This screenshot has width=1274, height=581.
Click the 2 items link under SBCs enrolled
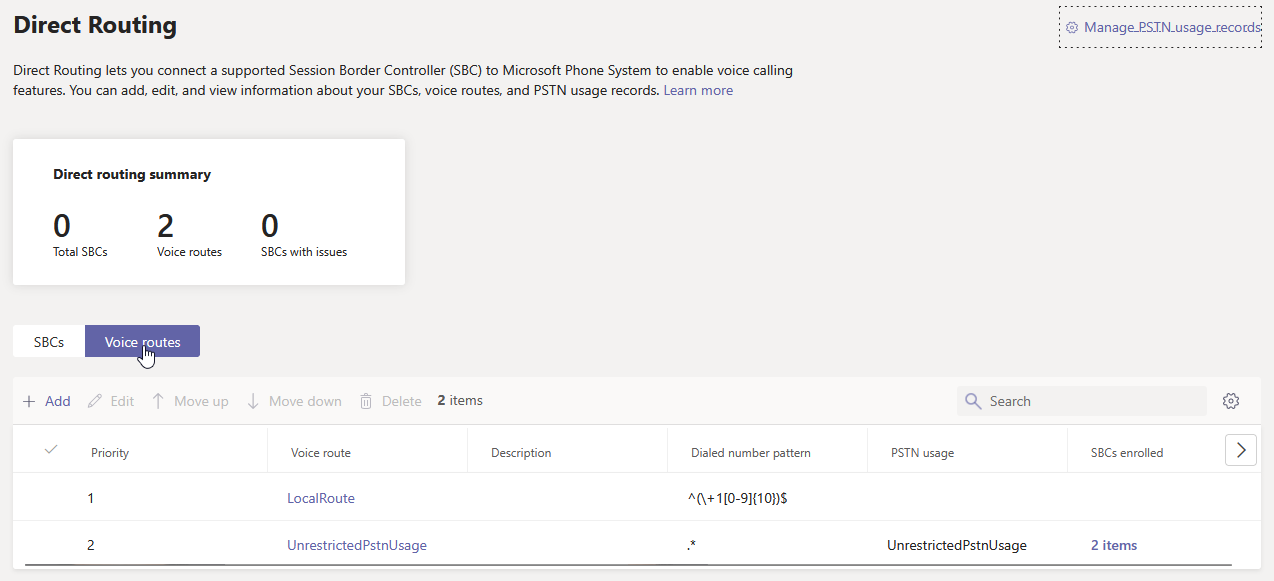[x=1113, y=545]
